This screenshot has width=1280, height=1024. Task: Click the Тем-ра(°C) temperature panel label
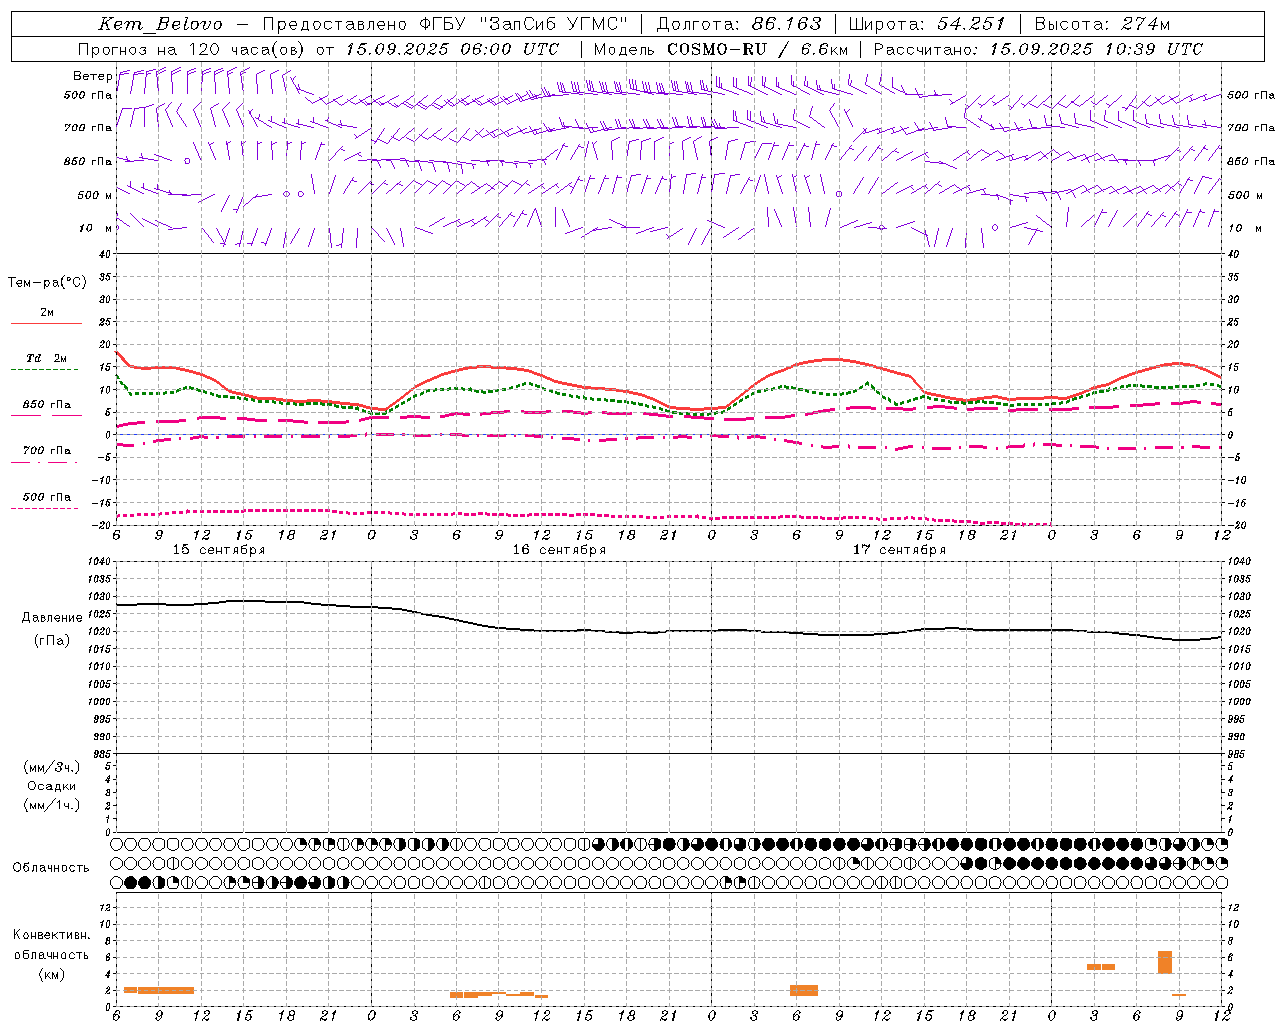pos(47,283)
